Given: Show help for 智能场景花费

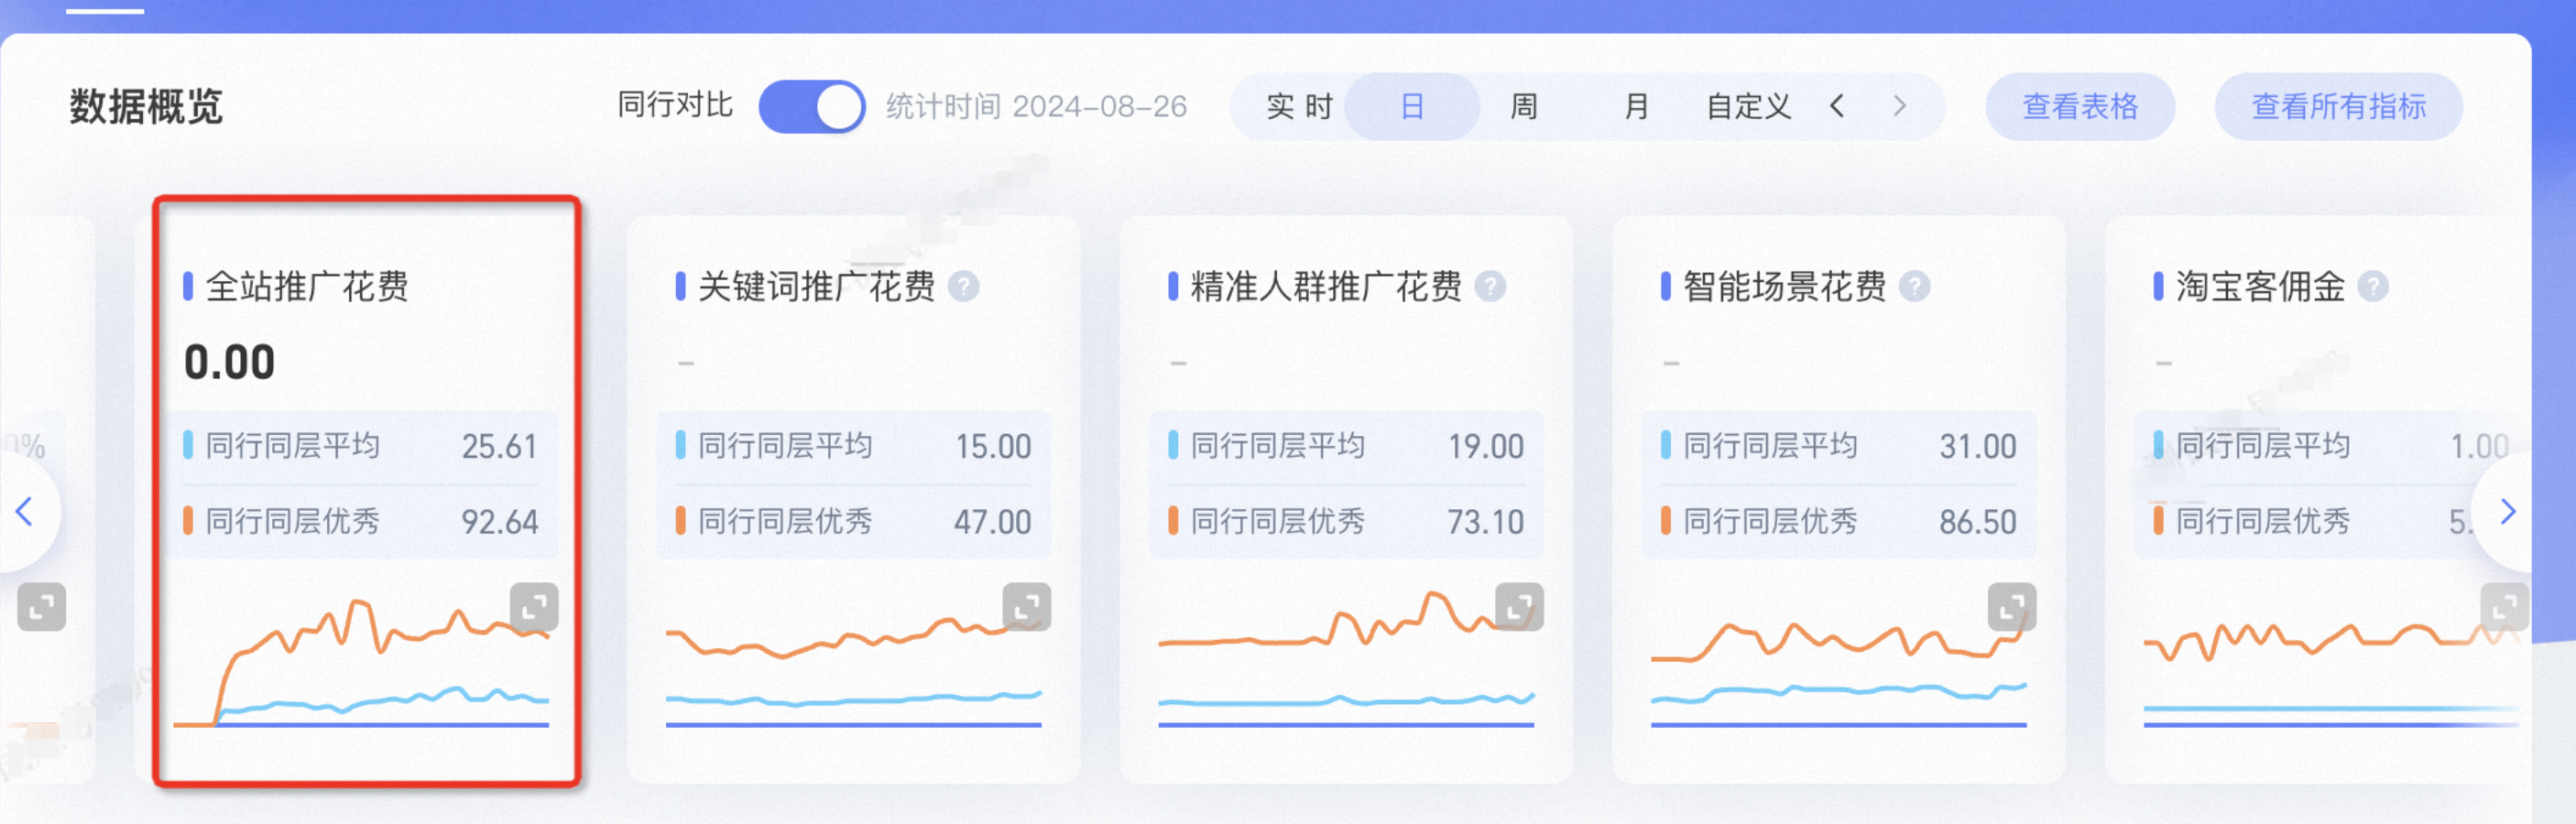Looking at the screenshot, I should click(x=1914, y=287).
